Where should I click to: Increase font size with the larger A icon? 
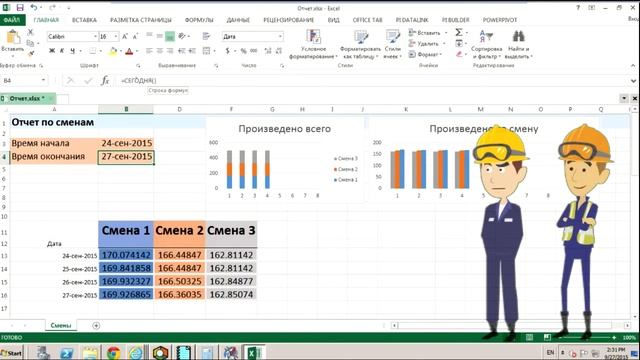(x=125, y=37)
